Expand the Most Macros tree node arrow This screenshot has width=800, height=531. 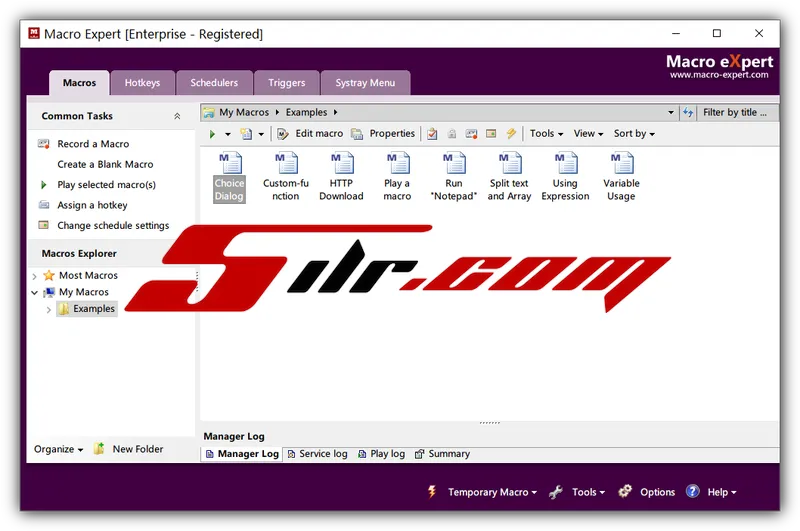tap(34, 276)
